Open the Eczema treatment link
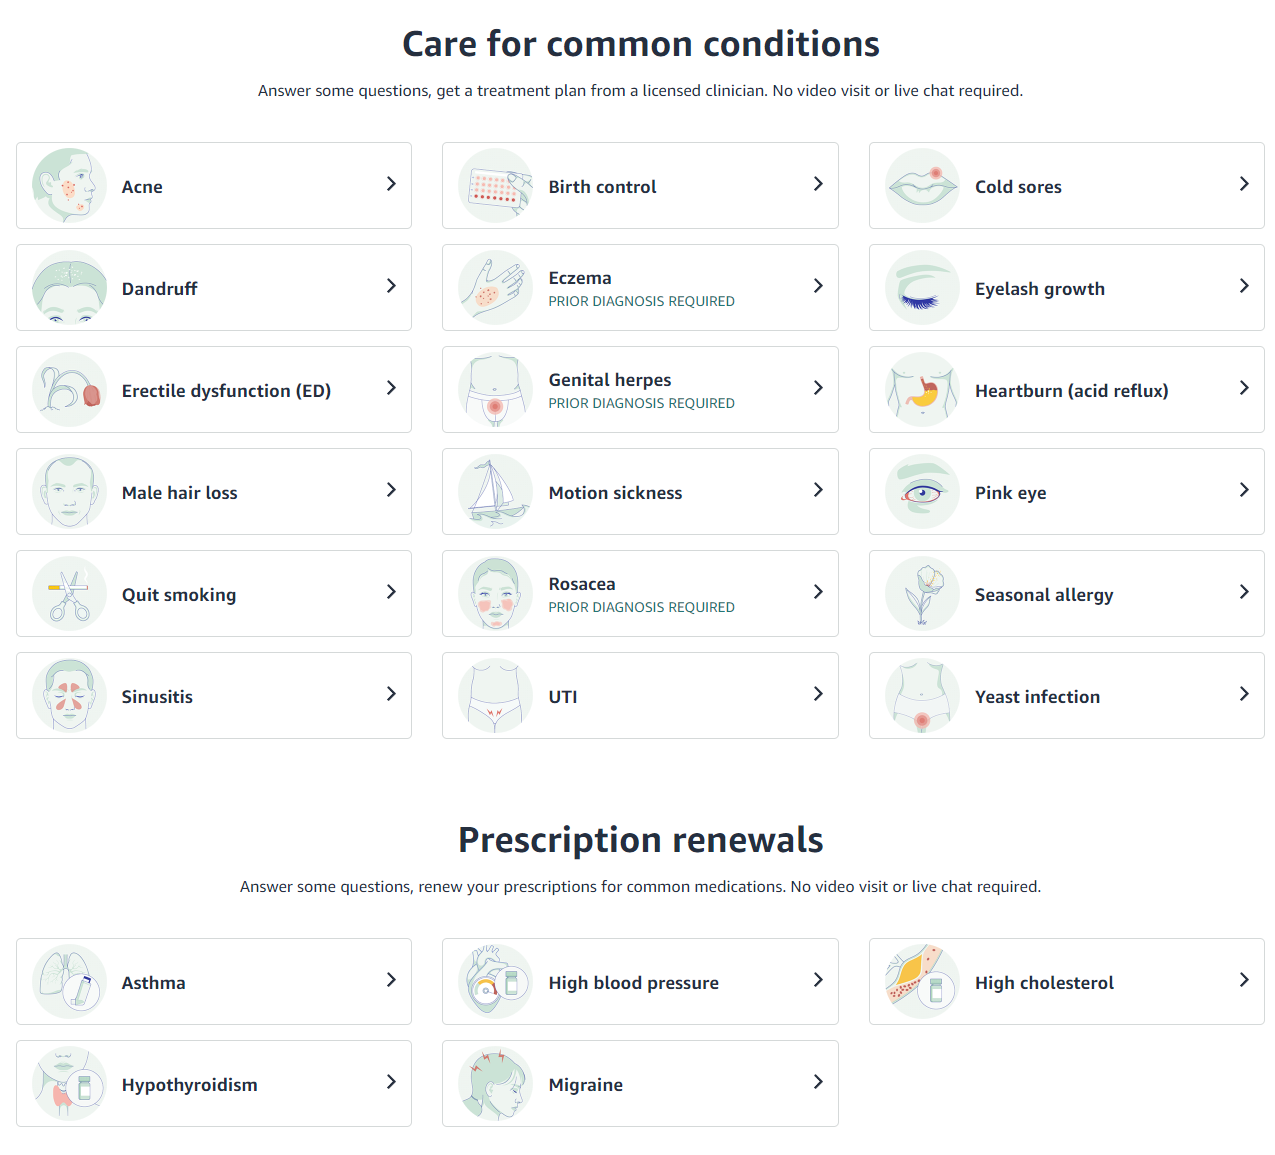The height and width of the screenshot is (1155, 1275). tap(580, 278)
